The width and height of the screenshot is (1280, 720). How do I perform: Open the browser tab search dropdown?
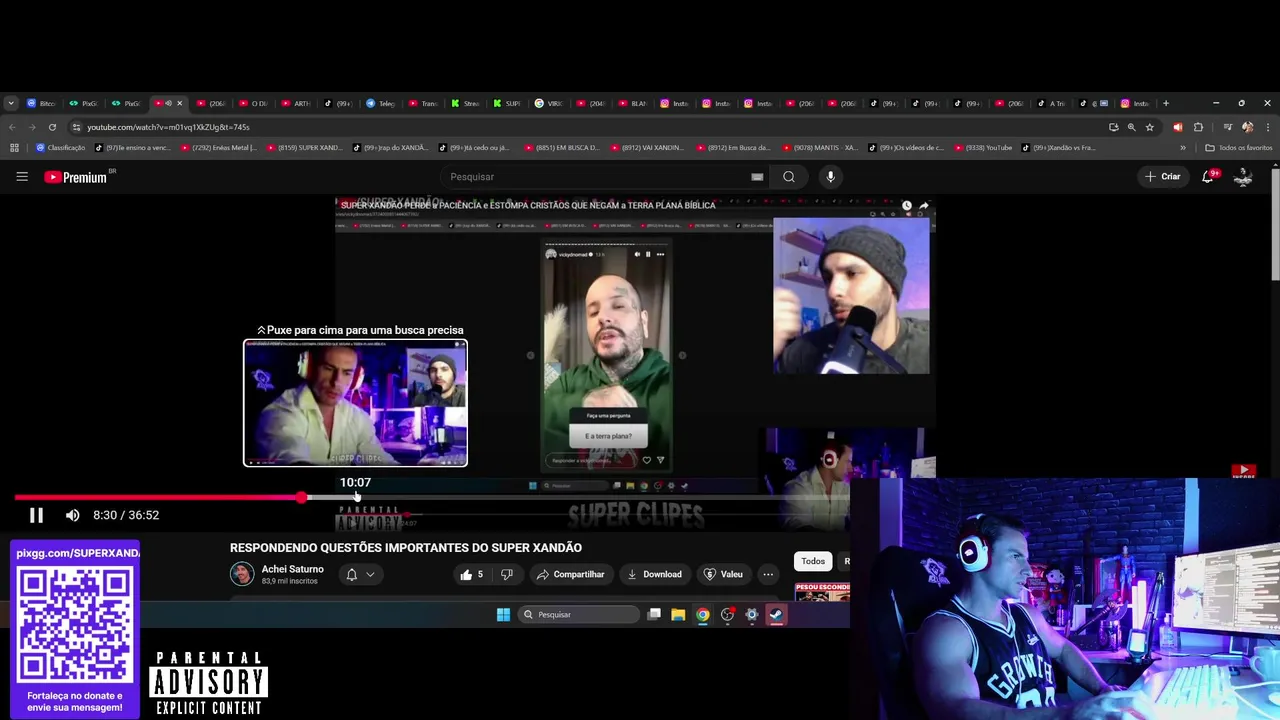11,103
